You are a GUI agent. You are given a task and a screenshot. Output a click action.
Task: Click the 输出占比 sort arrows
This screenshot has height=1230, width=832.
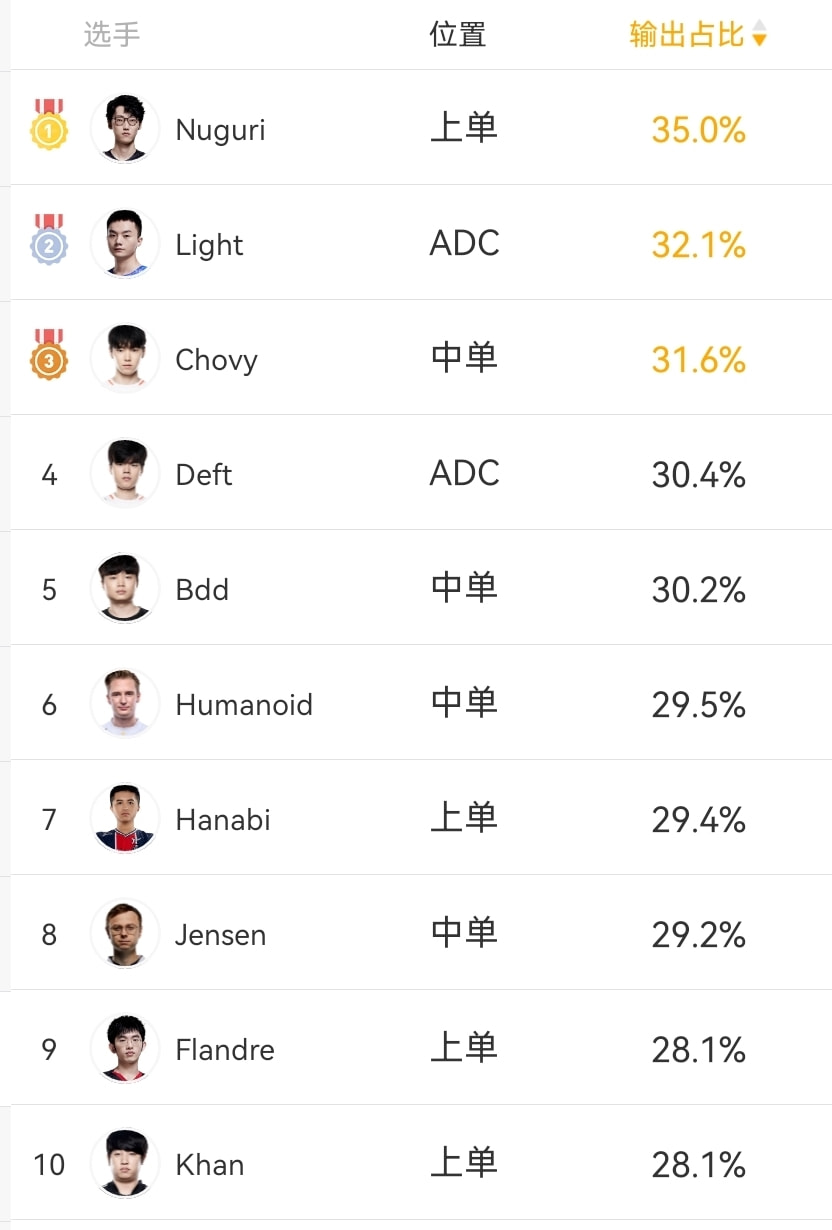(x=760, y=35)
